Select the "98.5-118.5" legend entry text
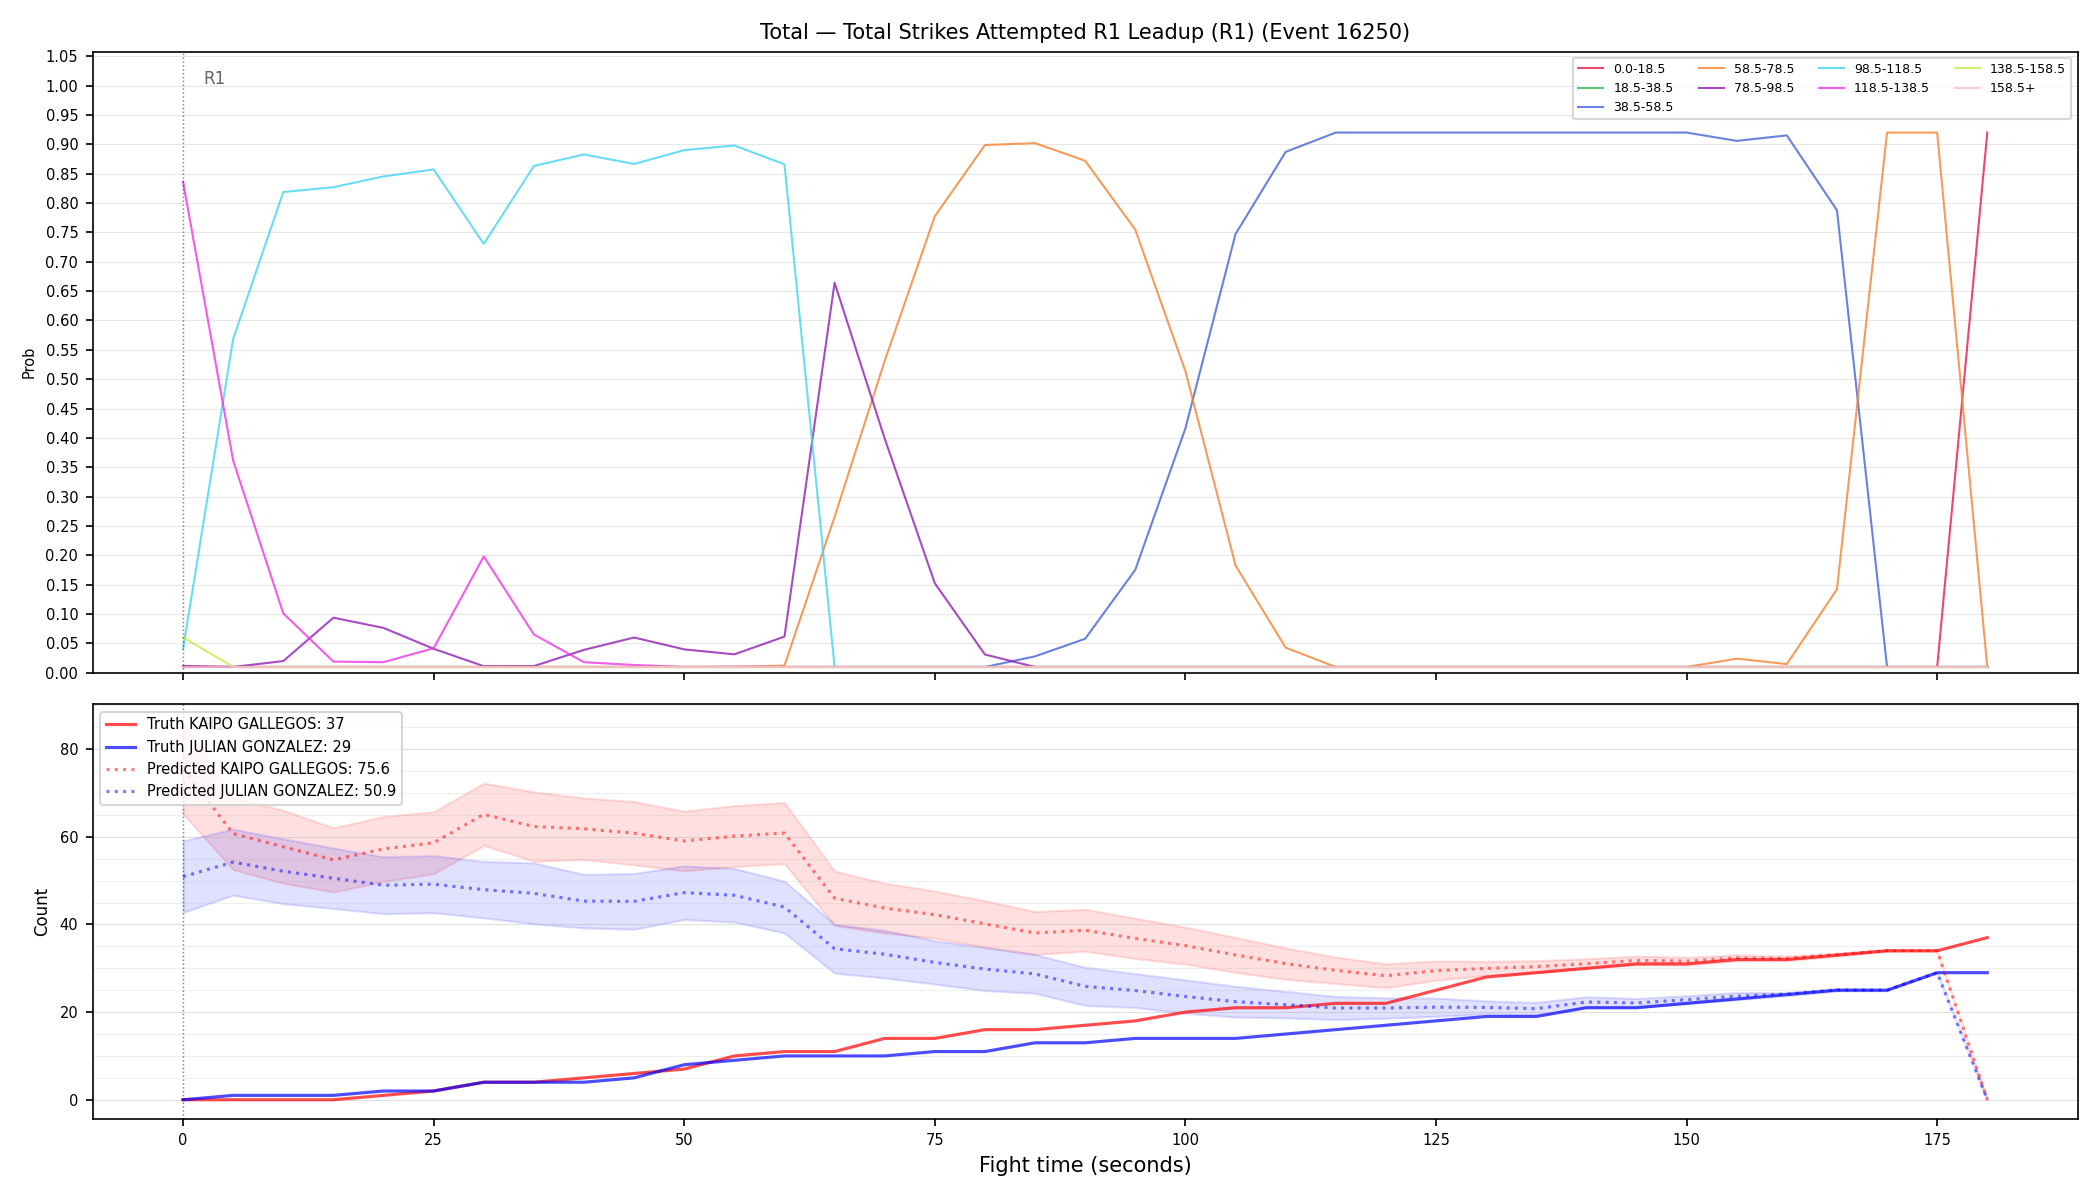The height and width of the screenshot is (1200, 2100). pos(1888,69)
